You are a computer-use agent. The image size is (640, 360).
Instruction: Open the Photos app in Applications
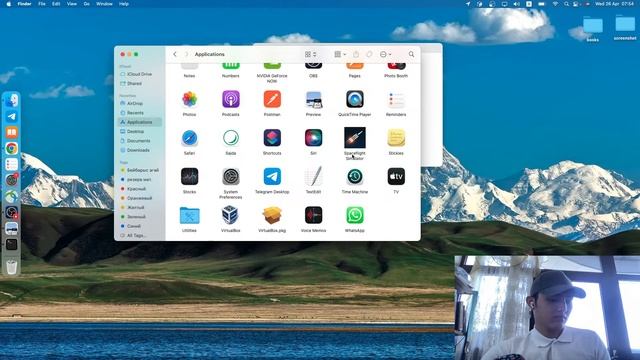[189, 99]
